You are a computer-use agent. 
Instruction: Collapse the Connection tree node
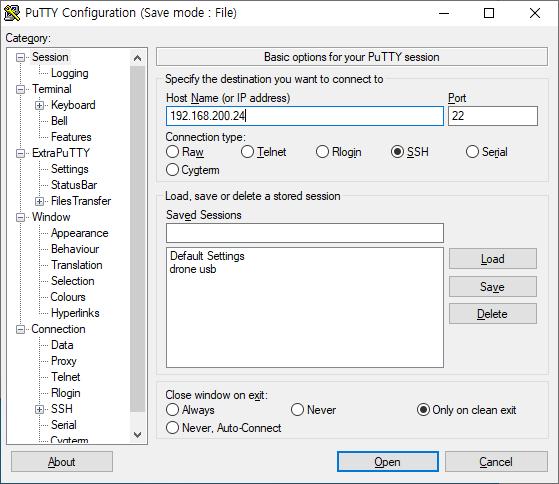click(x=21, y=329)
